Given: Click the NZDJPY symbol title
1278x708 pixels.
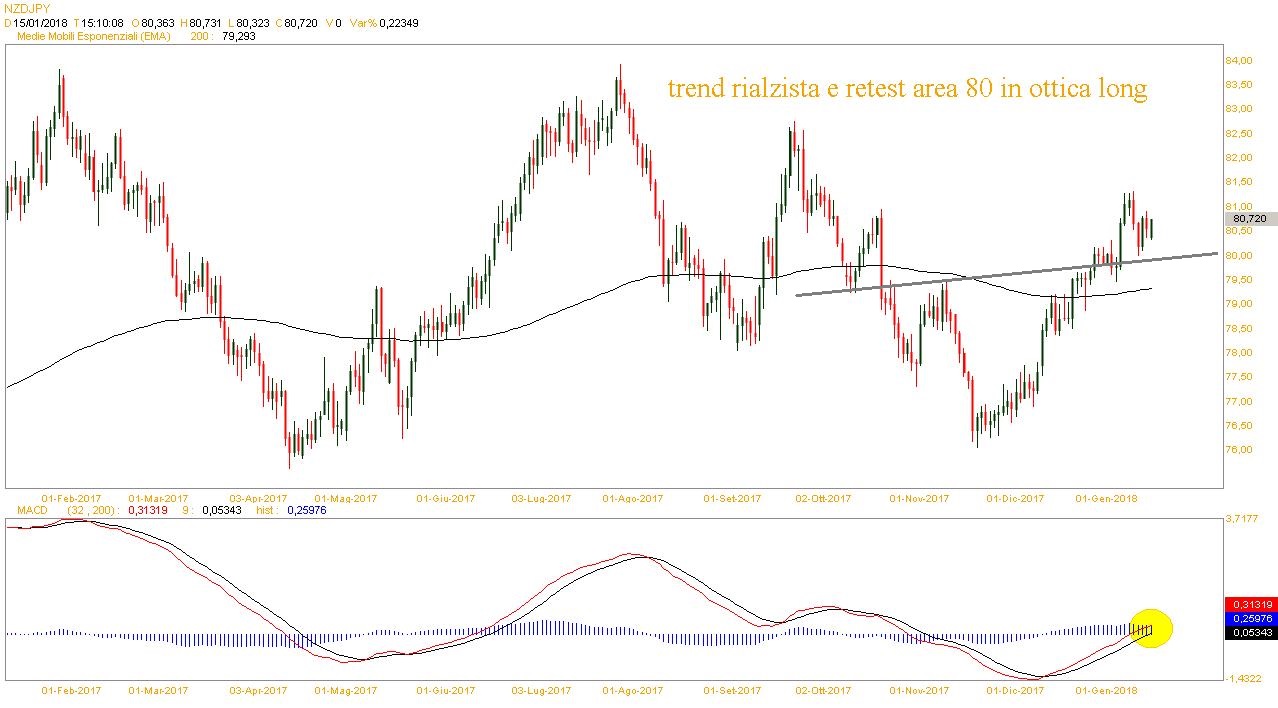Looking at the screenshot, I should tap(28, 8).
